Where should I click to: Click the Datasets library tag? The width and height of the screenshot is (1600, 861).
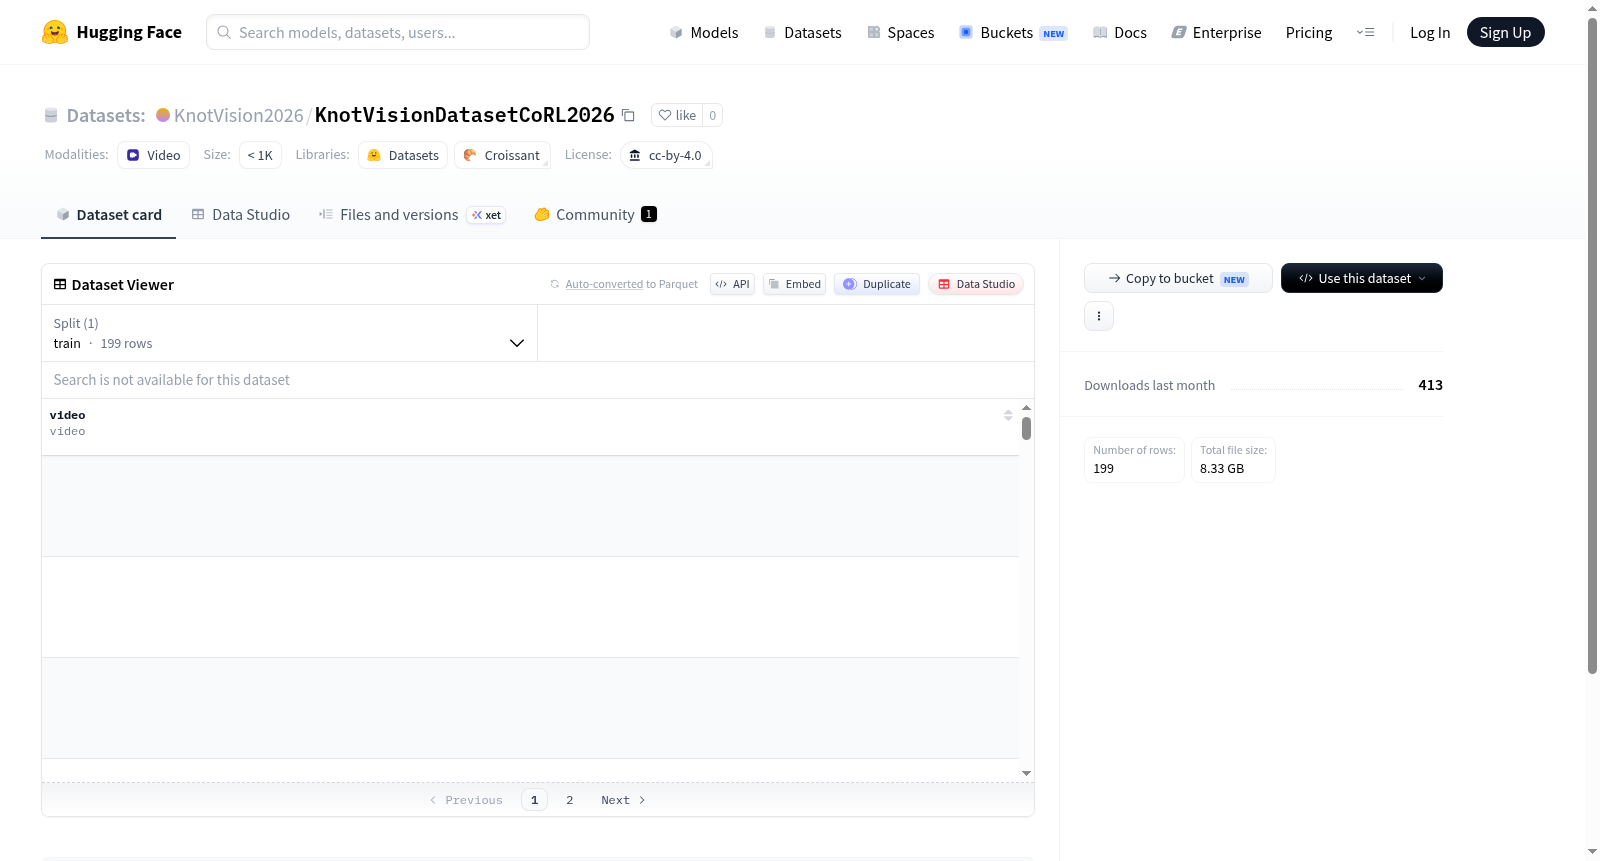tap(403, 155)
